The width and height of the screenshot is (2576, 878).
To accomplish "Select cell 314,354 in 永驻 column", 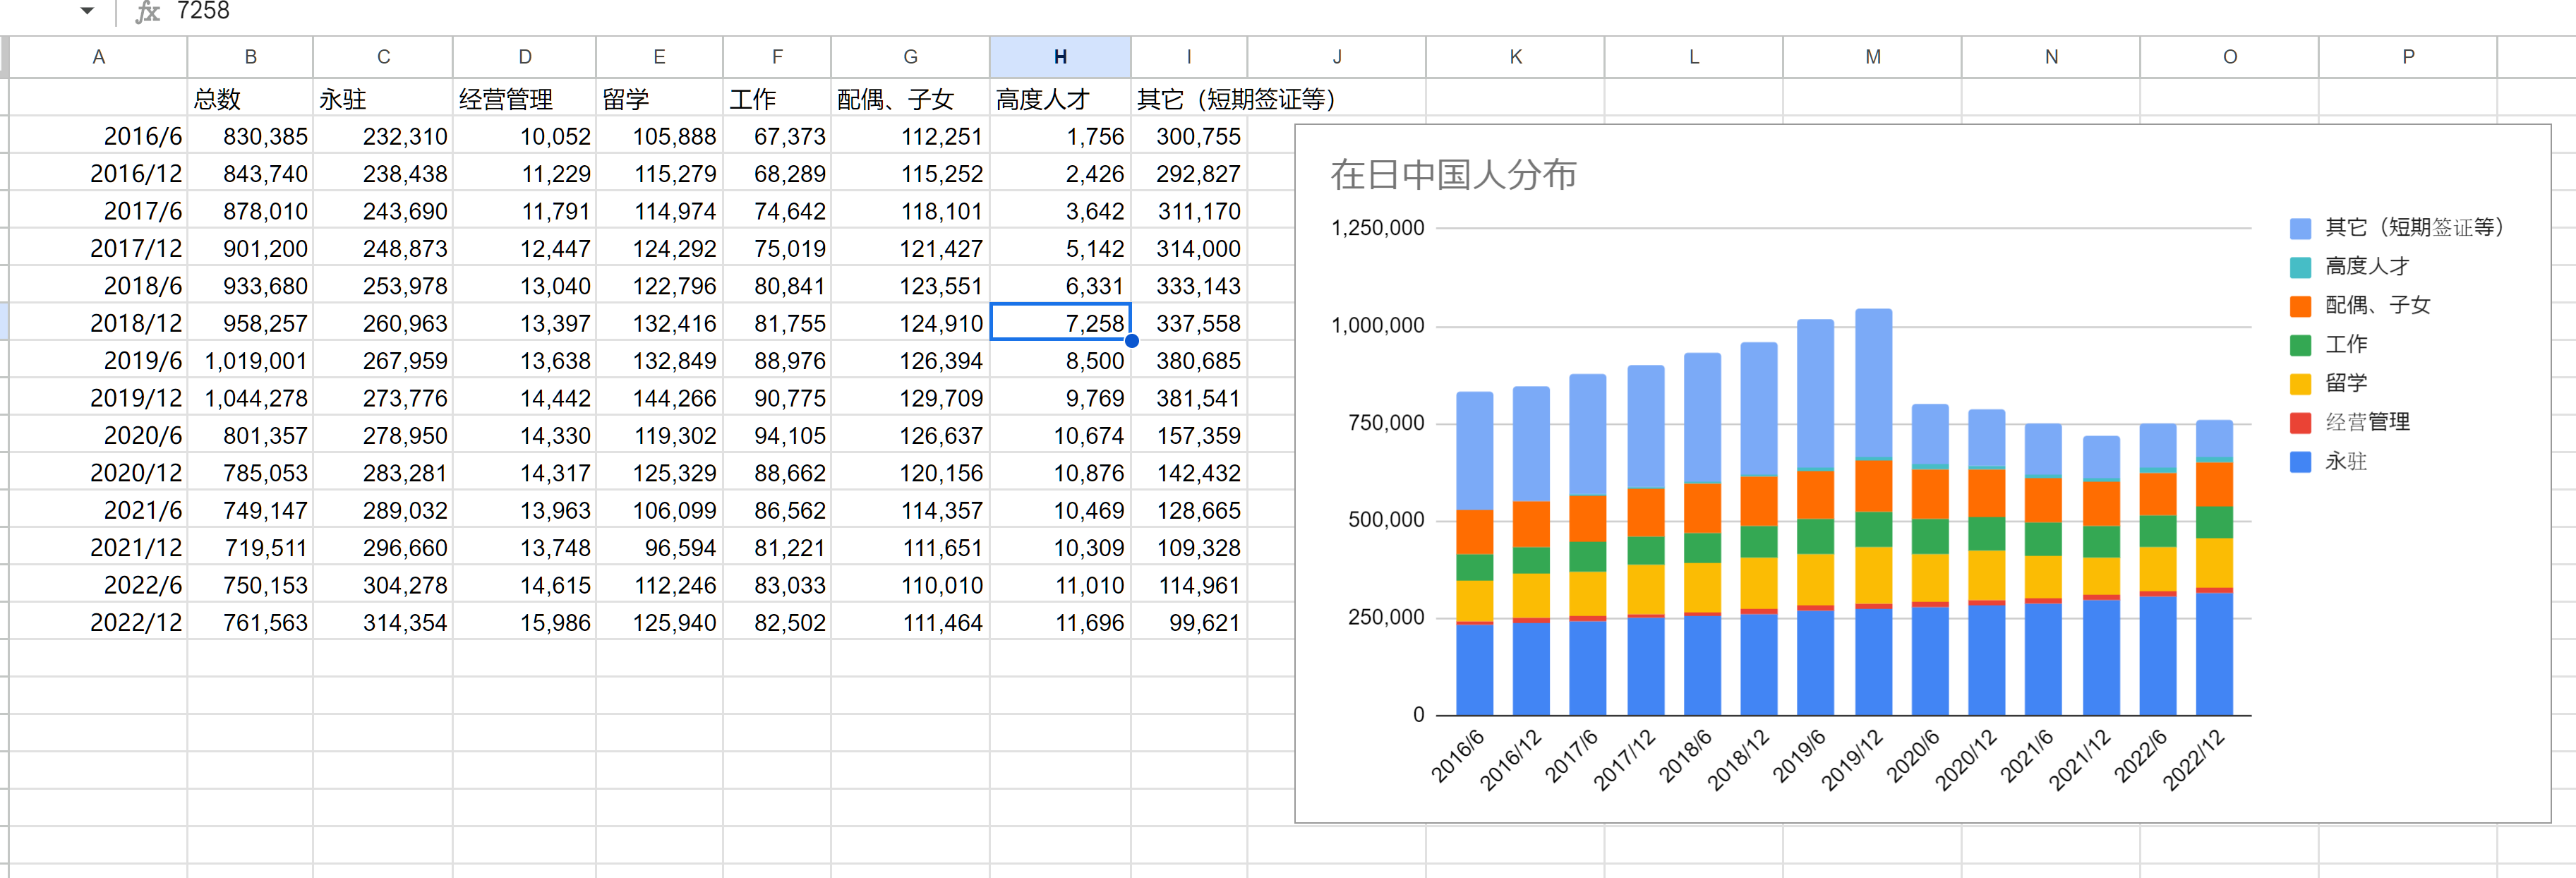I will tap(383, 622).
